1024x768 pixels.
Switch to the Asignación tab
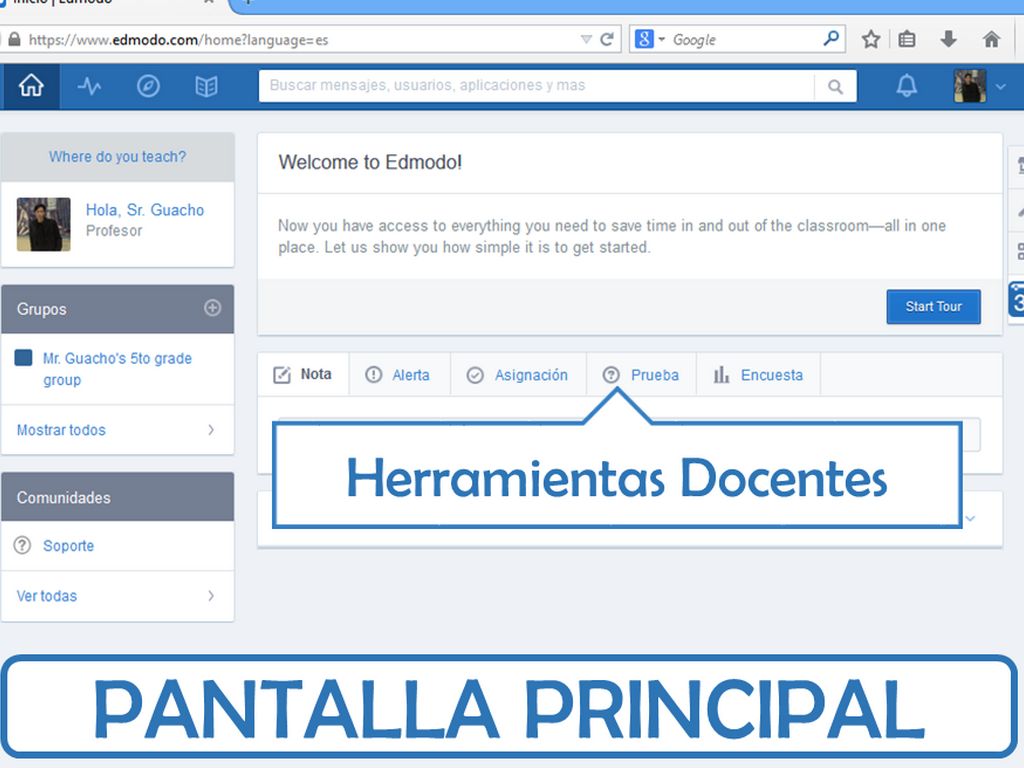518,375
